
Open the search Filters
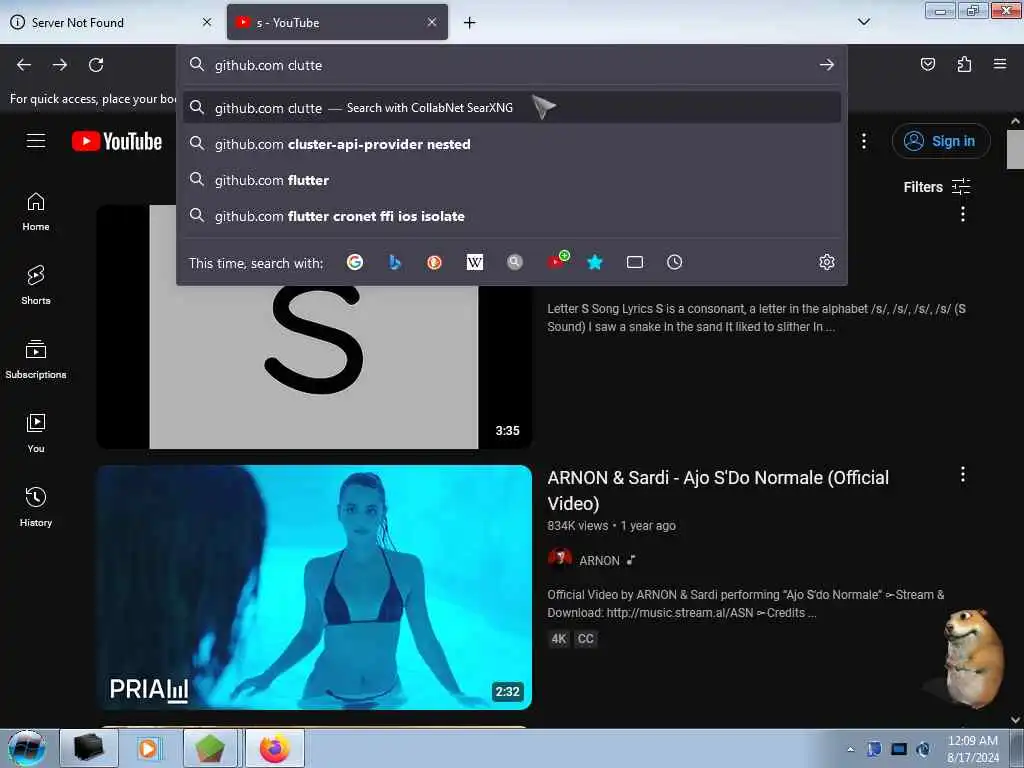(937, 187)
